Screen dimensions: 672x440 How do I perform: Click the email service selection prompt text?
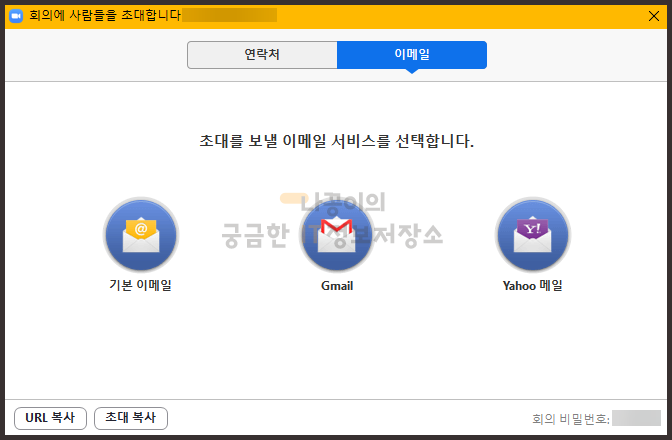pos(337,141)
